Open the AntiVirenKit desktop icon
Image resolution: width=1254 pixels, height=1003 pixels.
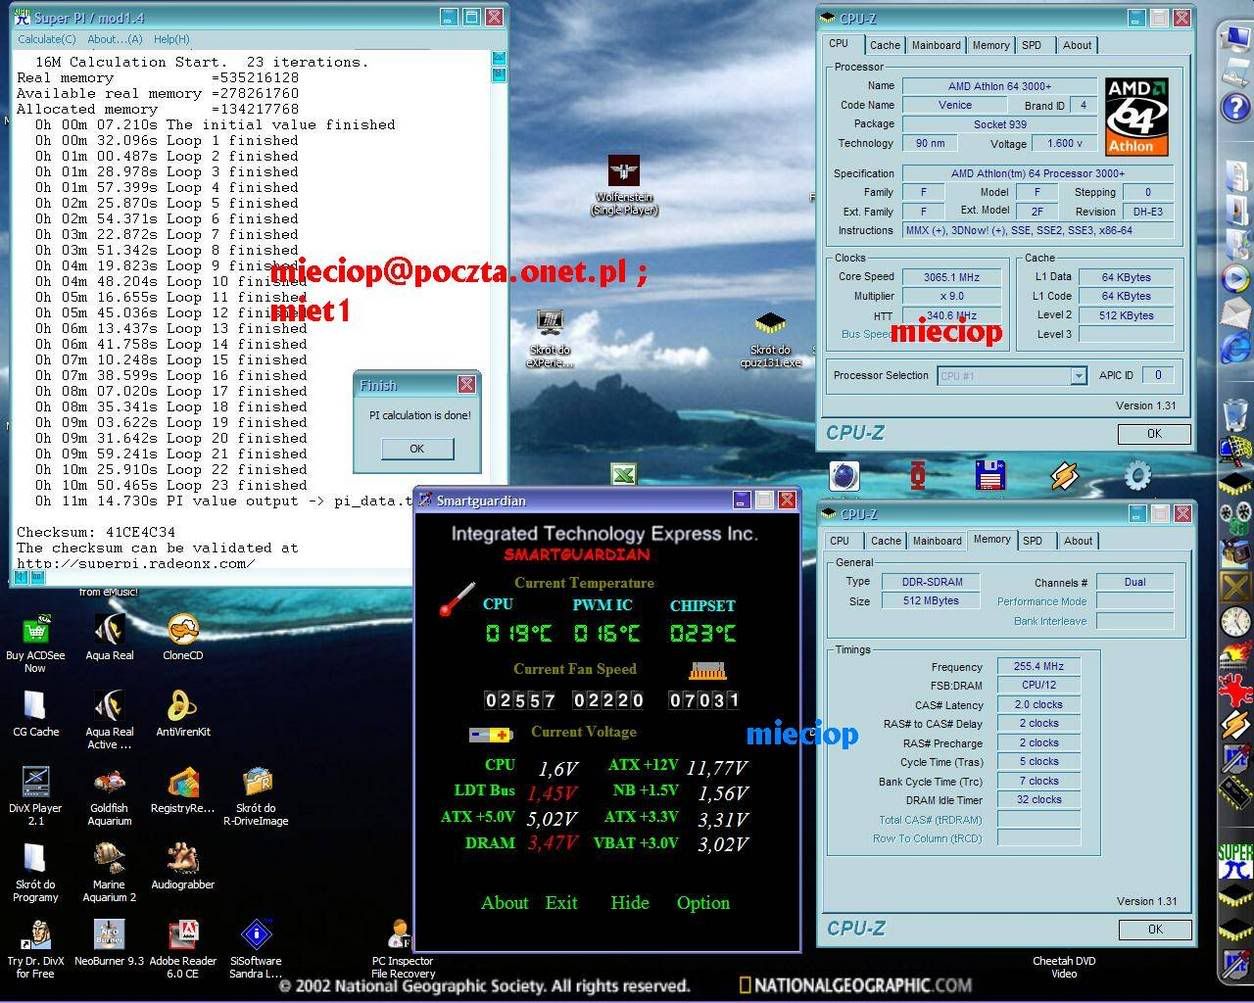[182, 707]
